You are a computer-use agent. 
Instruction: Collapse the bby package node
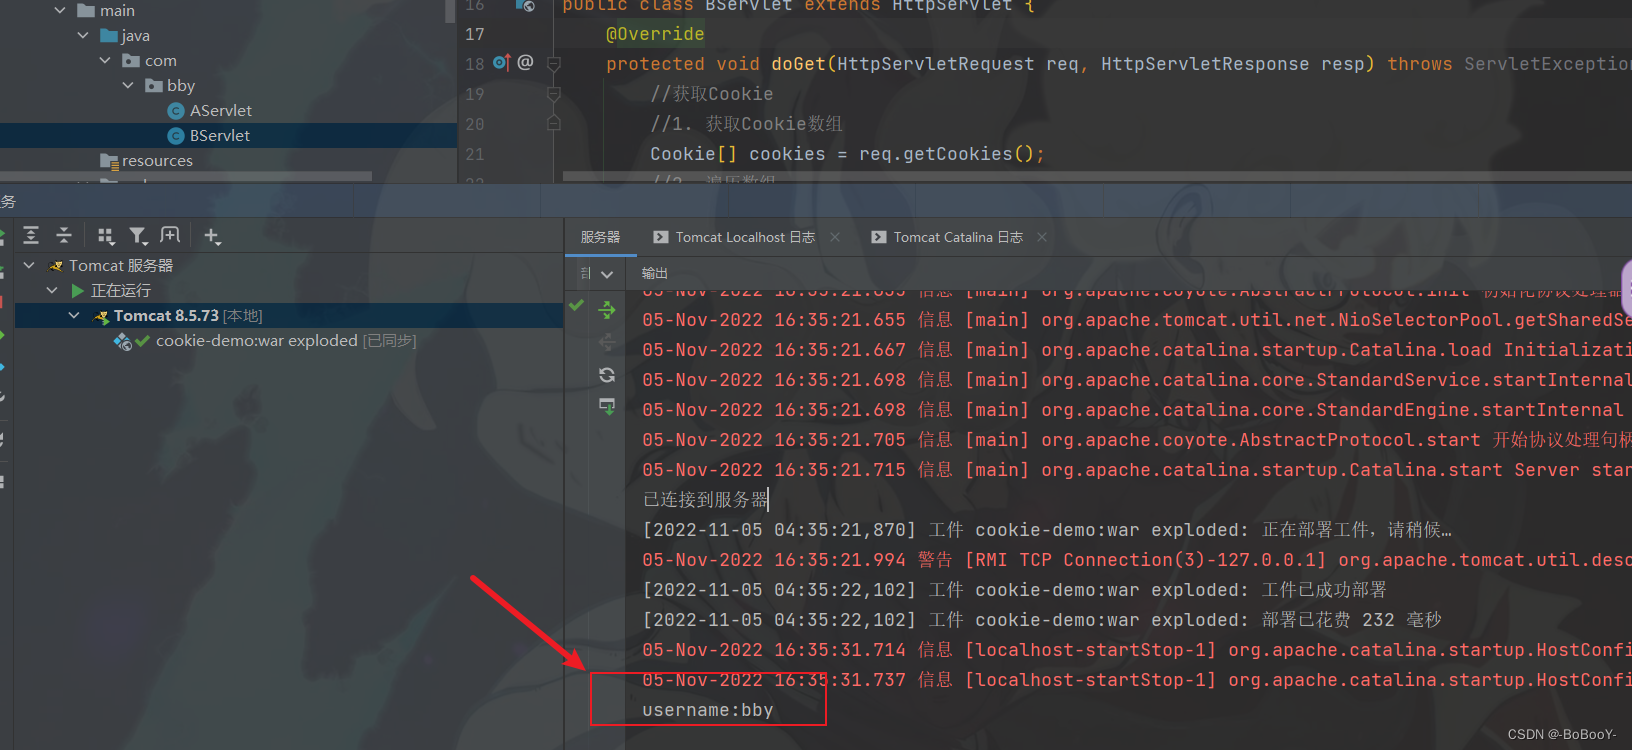128,85
